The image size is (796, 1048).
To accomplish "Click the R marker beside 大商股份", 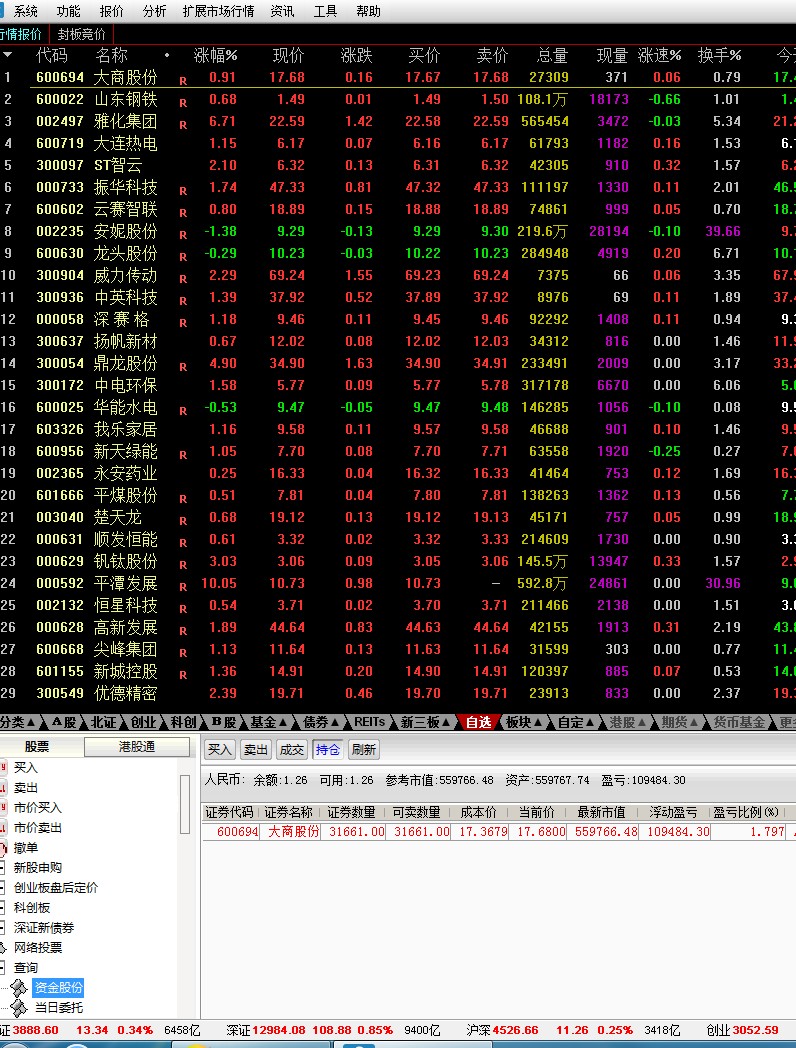I will click(x=183, y=81).
